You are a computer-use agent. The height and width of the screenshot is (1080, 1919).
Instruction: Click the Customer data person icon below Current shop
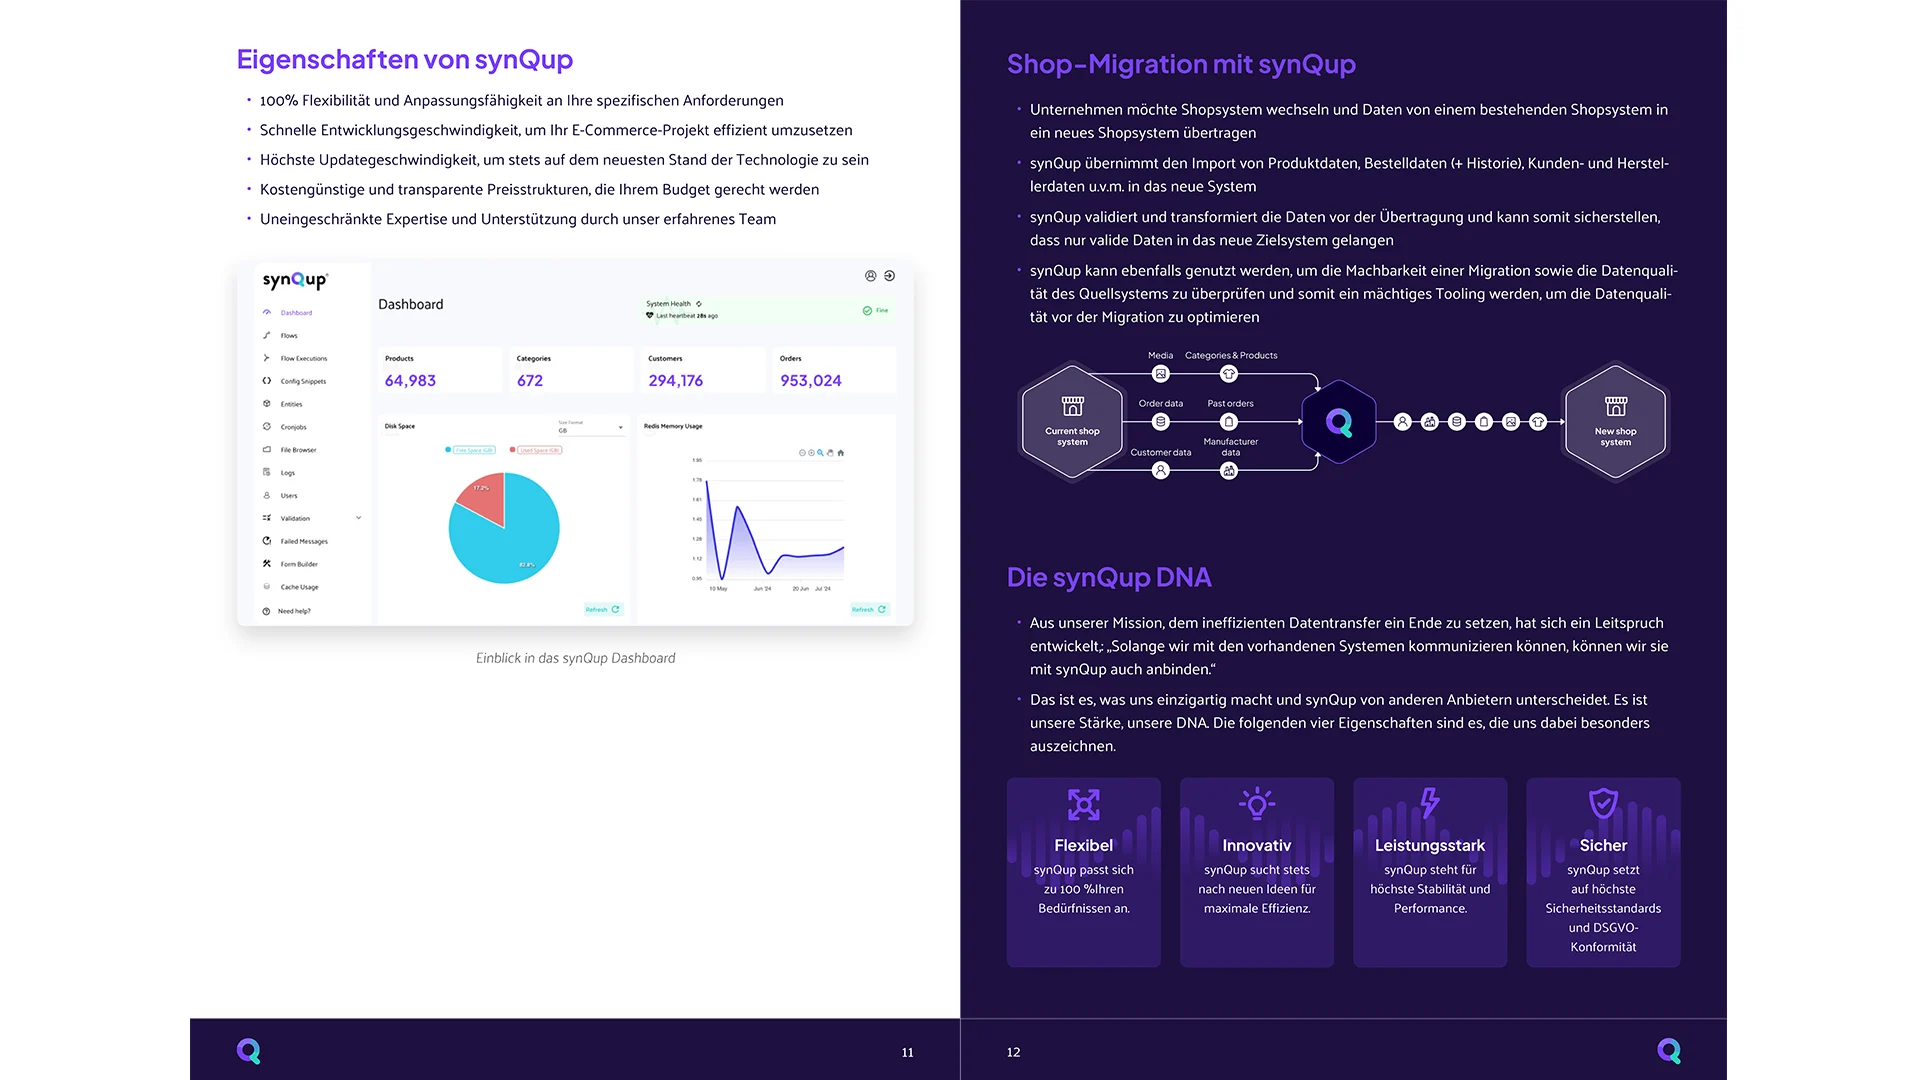(x=1160, y=470)
